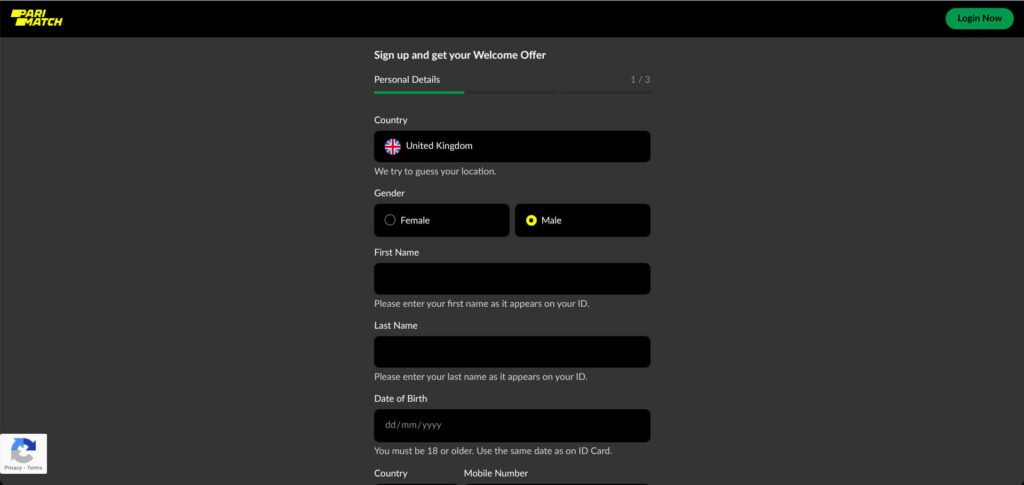Click the Login Now button

point(979,18)
